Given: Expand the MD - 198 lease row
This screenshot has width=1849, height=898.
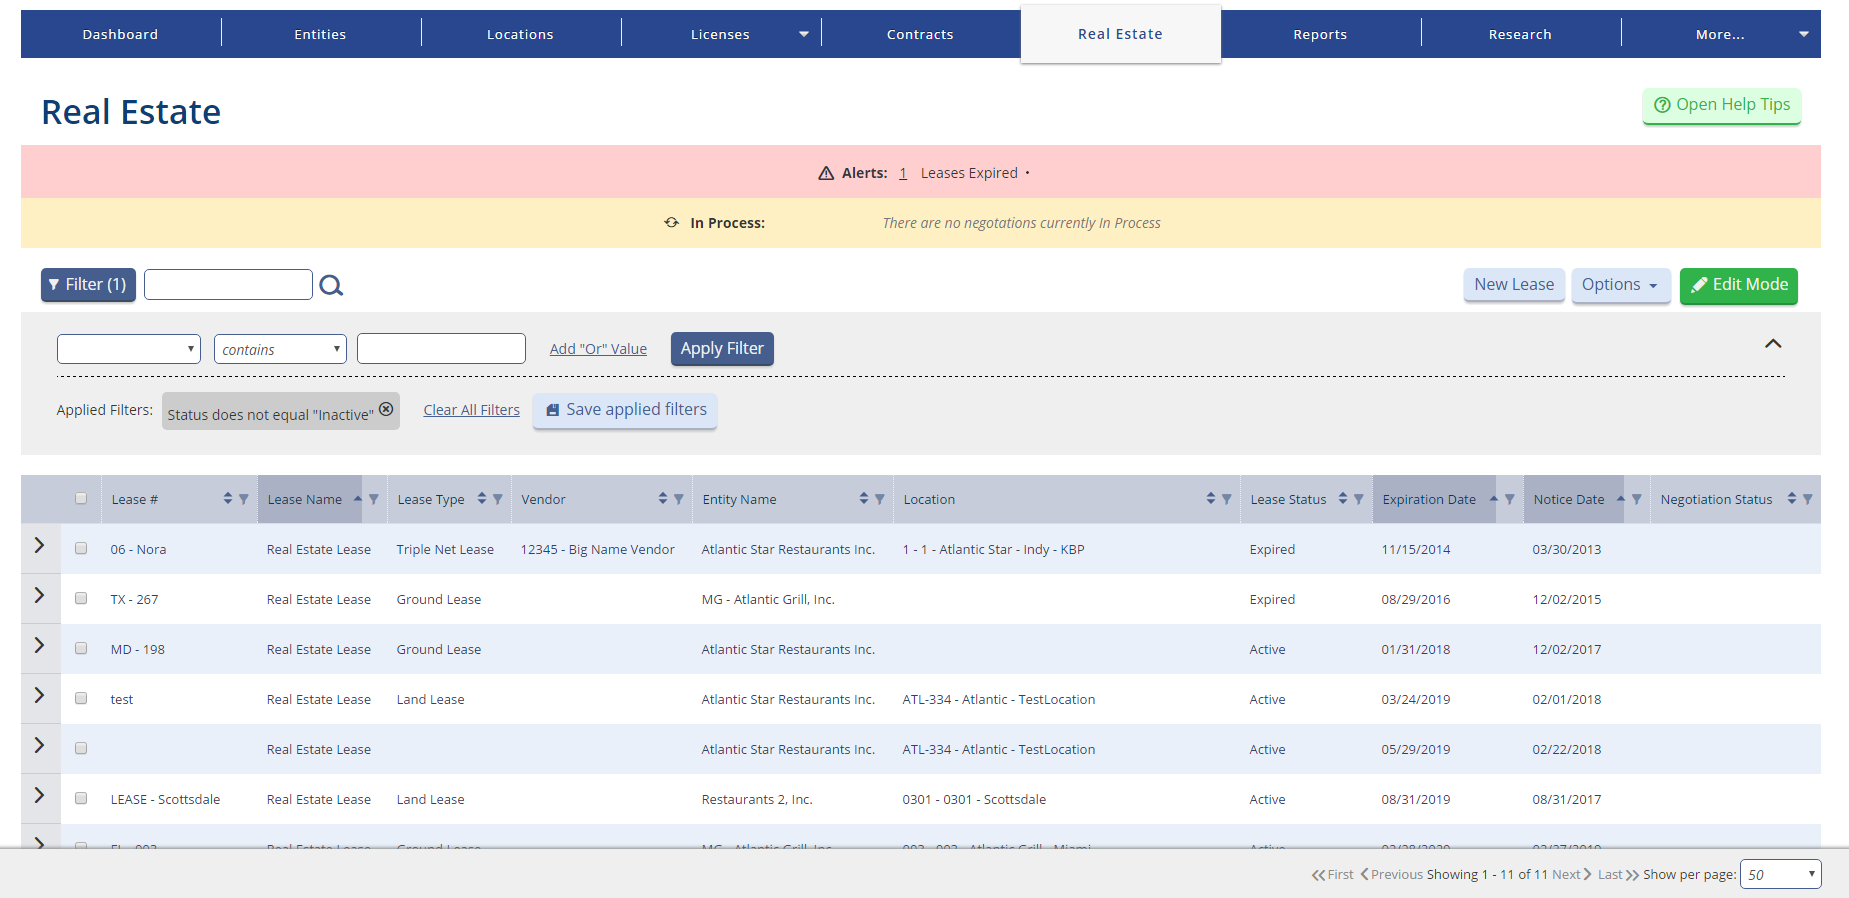Looking at the screenshot, I should [40, 645].
